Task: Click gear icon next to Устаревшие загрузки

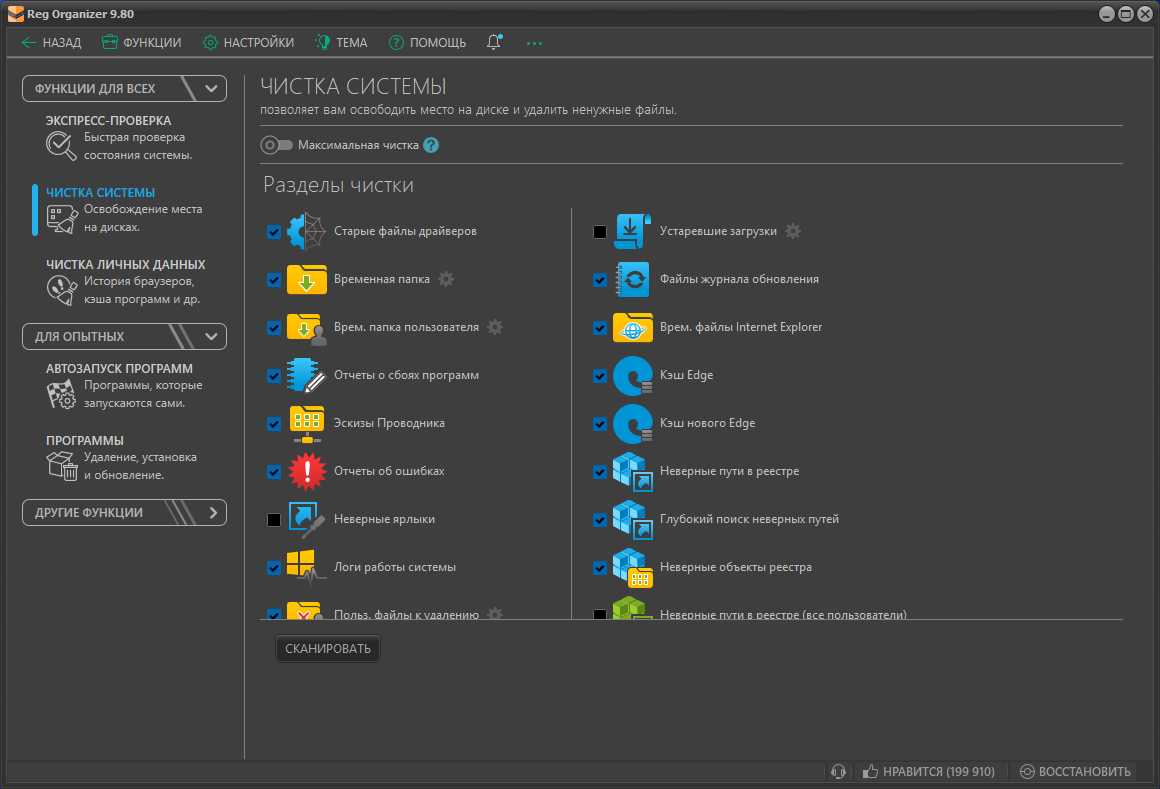Action: pos(793,231)
